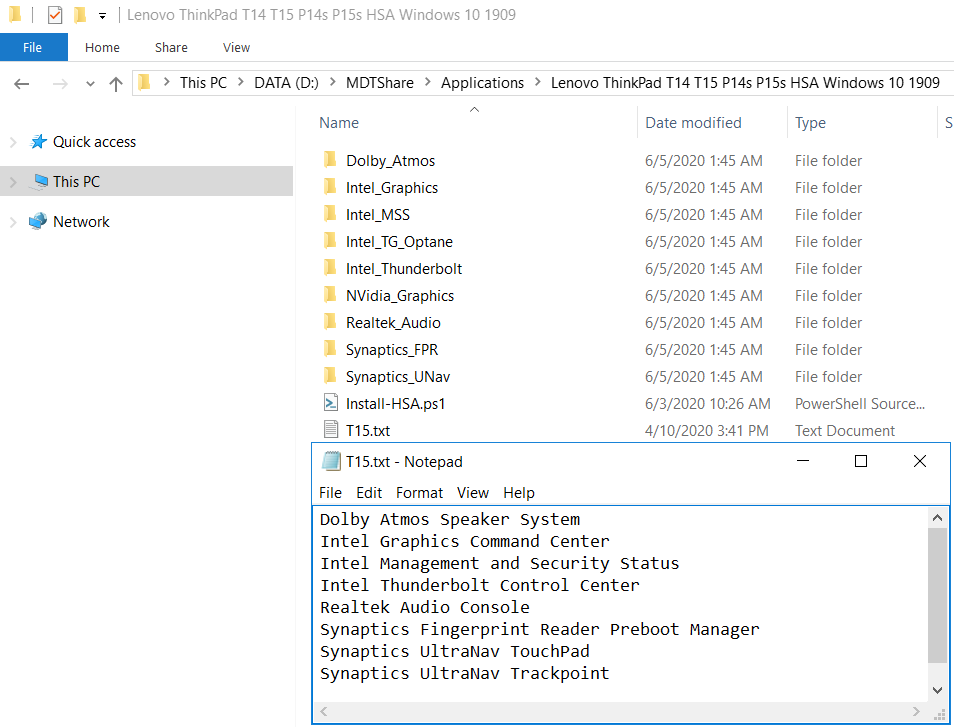Go up one folder level
This screenshot has height=727, width=954.
pyautogui.click(x=116, y=83)
